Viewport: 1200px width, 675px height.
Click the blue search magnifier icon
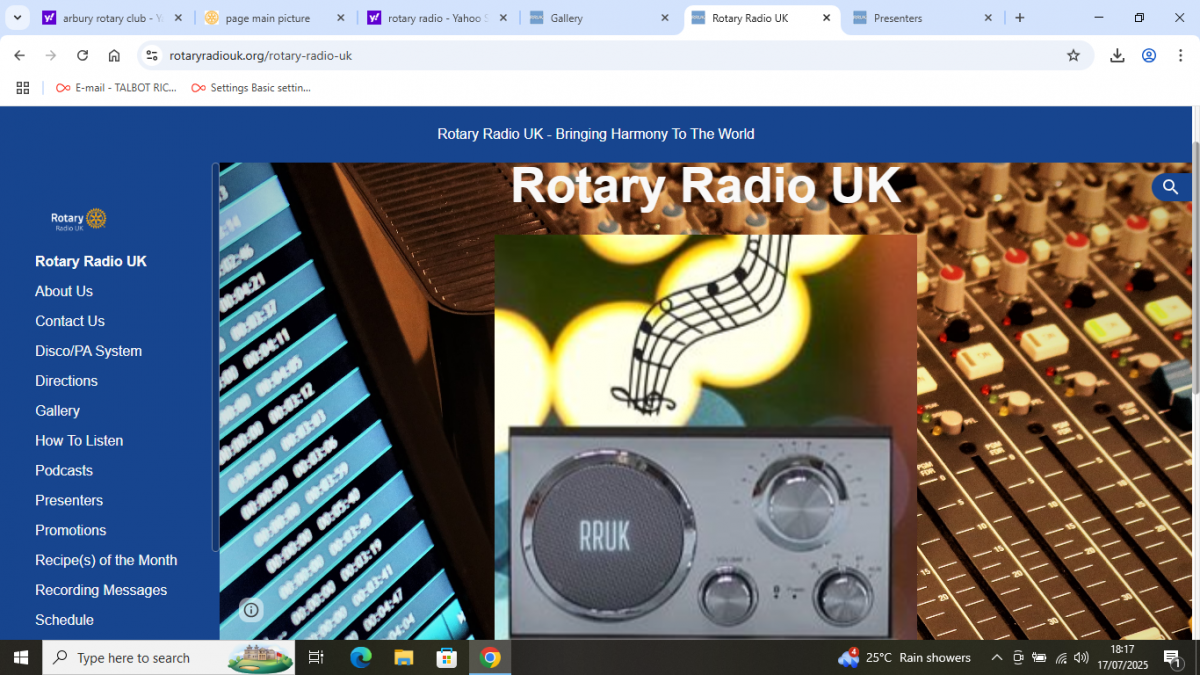1170,187
